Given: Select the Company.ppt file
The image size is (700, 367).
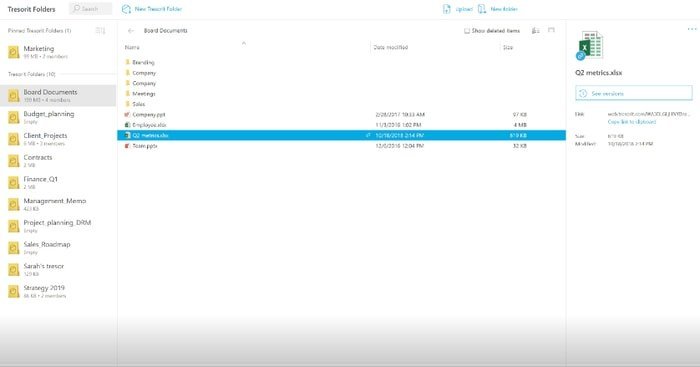Looking at the screenshot, I should 149,115.
